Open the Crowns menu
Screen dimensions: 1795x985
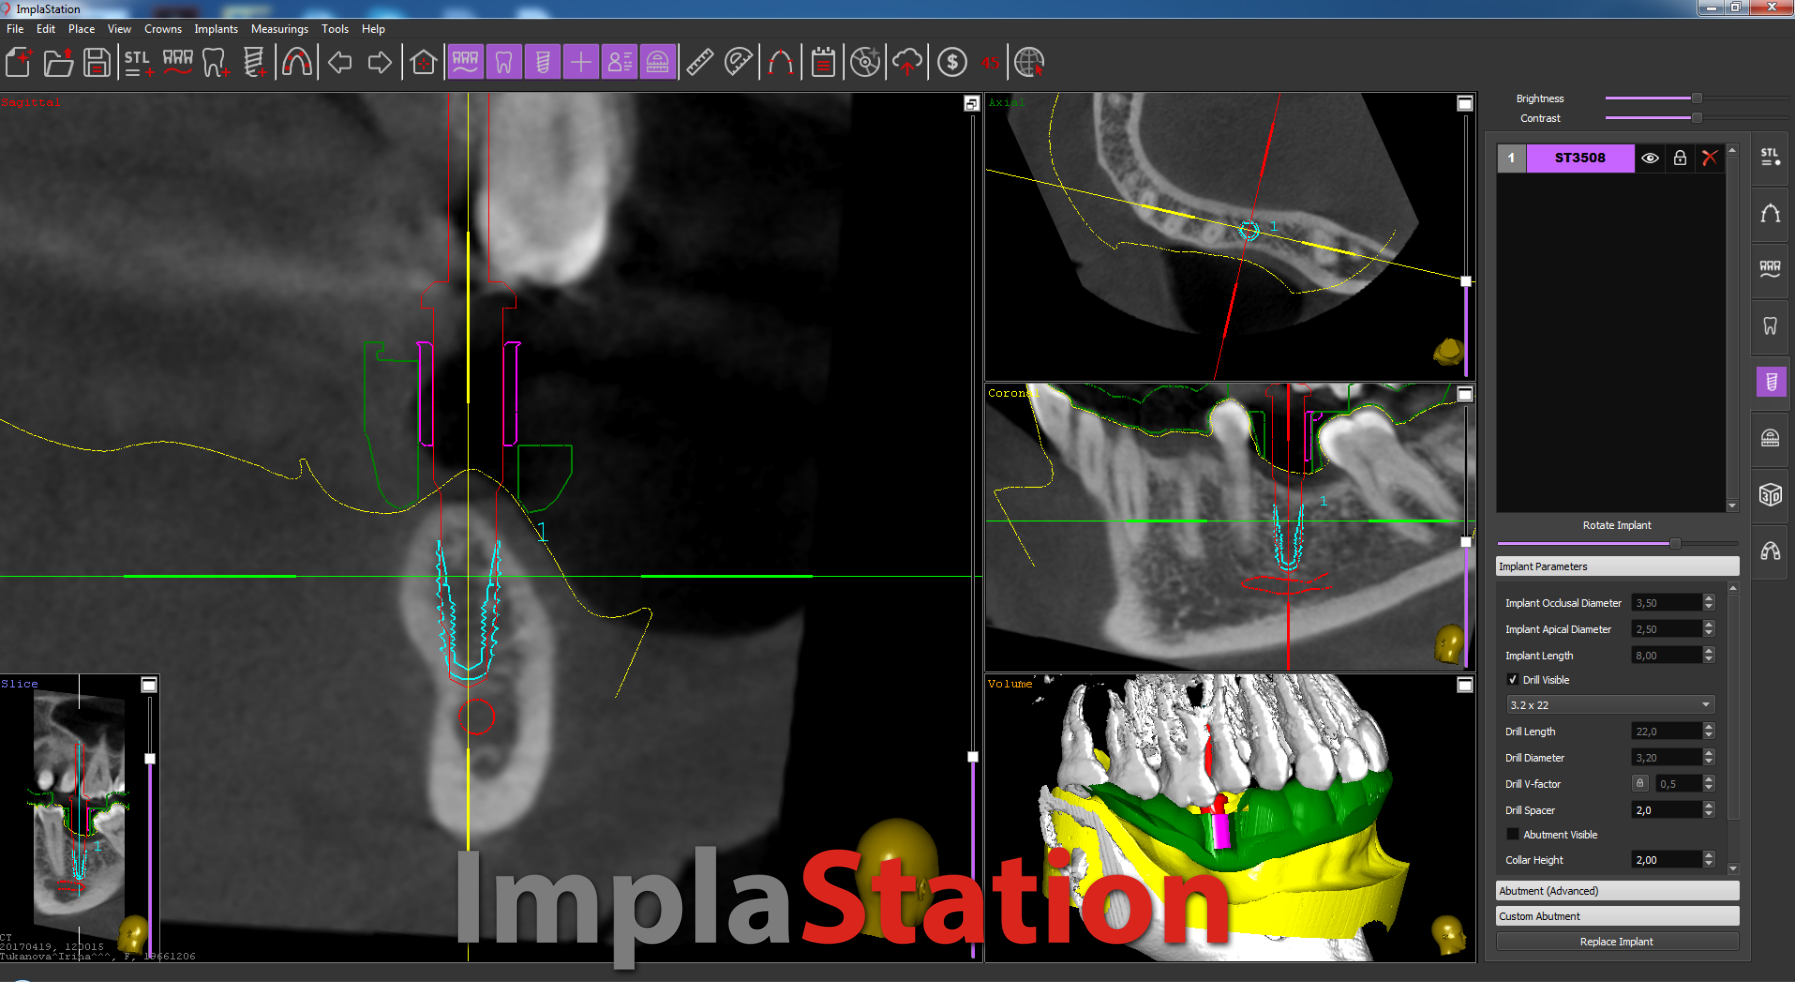point(163,29)
